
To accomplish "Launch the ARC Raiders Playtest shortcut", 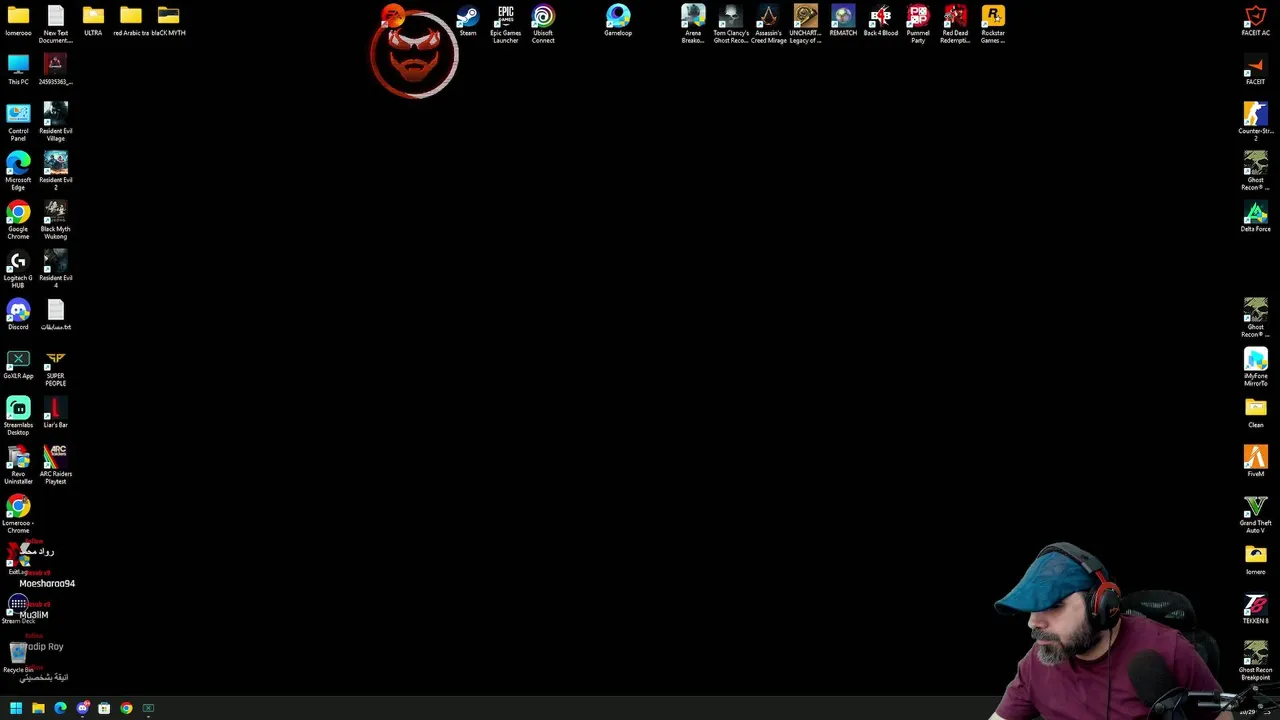I will click(55, 466).
